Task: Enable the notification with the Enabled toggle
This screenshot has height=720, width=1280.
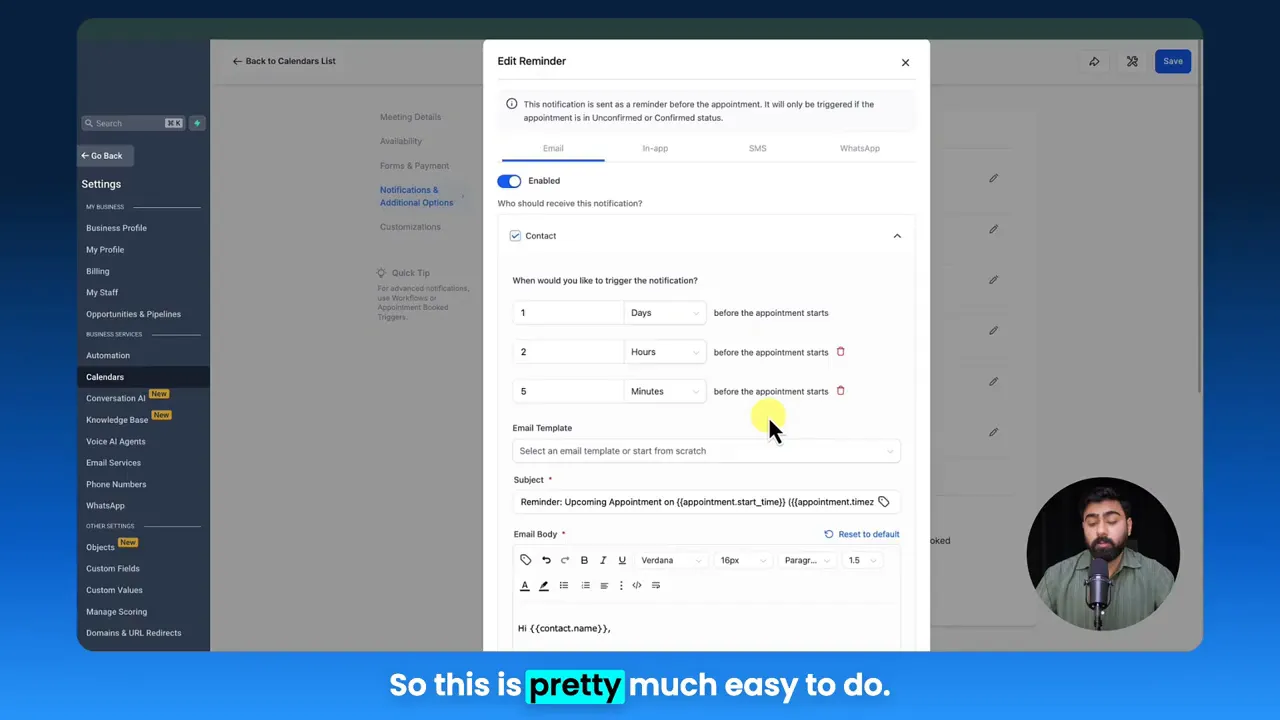Action: [509, 181]
